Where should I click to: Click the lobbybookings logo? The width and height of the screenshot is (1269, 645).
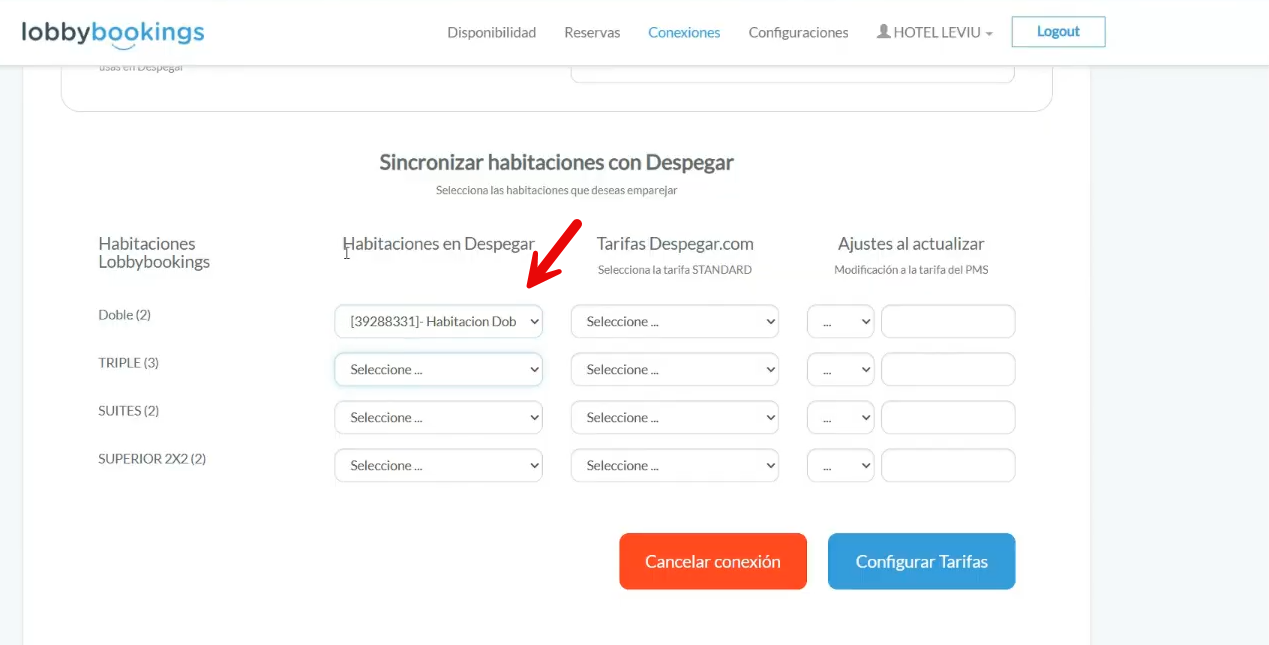[x=113, y=33]
